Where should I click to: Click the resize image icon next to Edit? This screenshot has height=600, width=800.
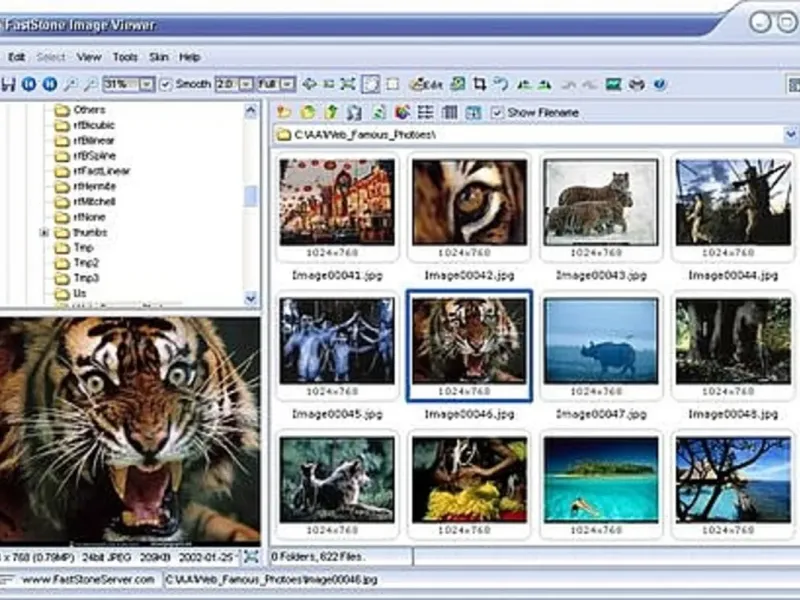[458, 84]
